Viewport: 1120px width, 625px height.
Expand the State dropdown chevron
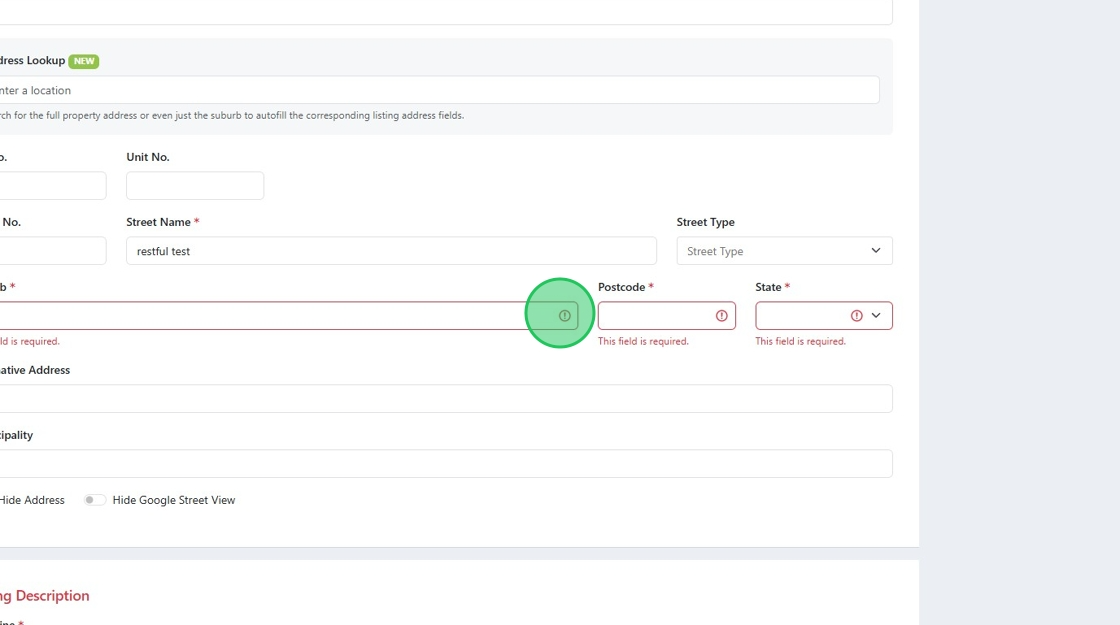(877, 316)
